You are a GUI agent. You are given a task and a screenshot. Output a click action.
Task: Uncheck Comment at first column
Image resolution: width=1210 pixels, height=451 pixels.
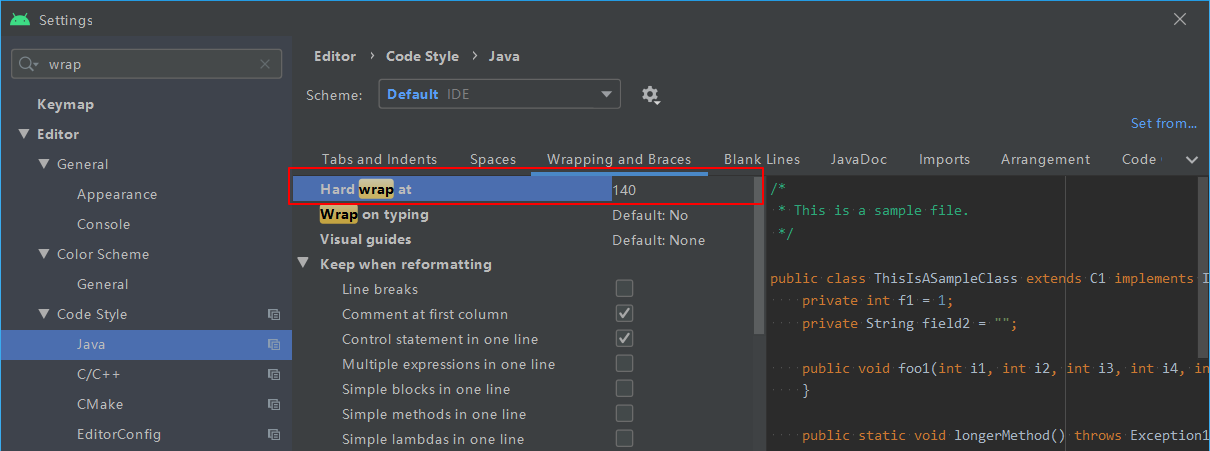click(x=624, y=314)
